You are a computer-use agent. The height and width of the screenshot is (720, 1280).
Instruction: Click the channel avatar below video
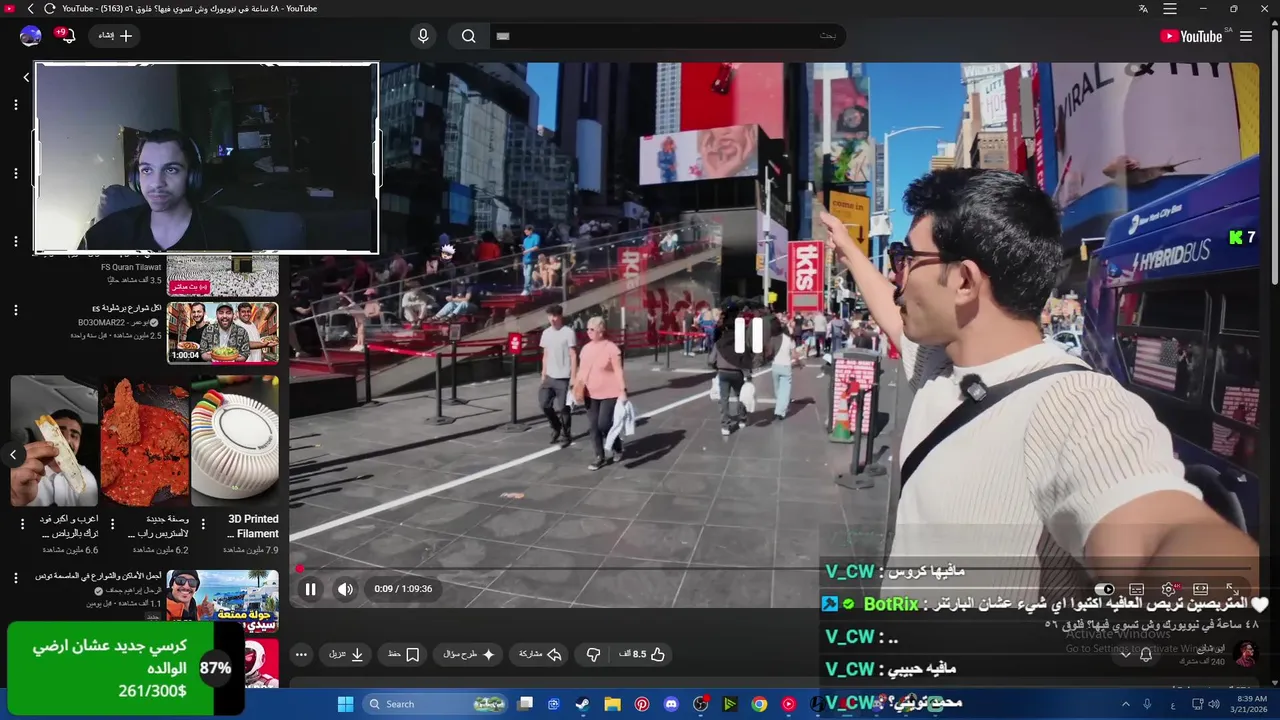point(1245,655)
